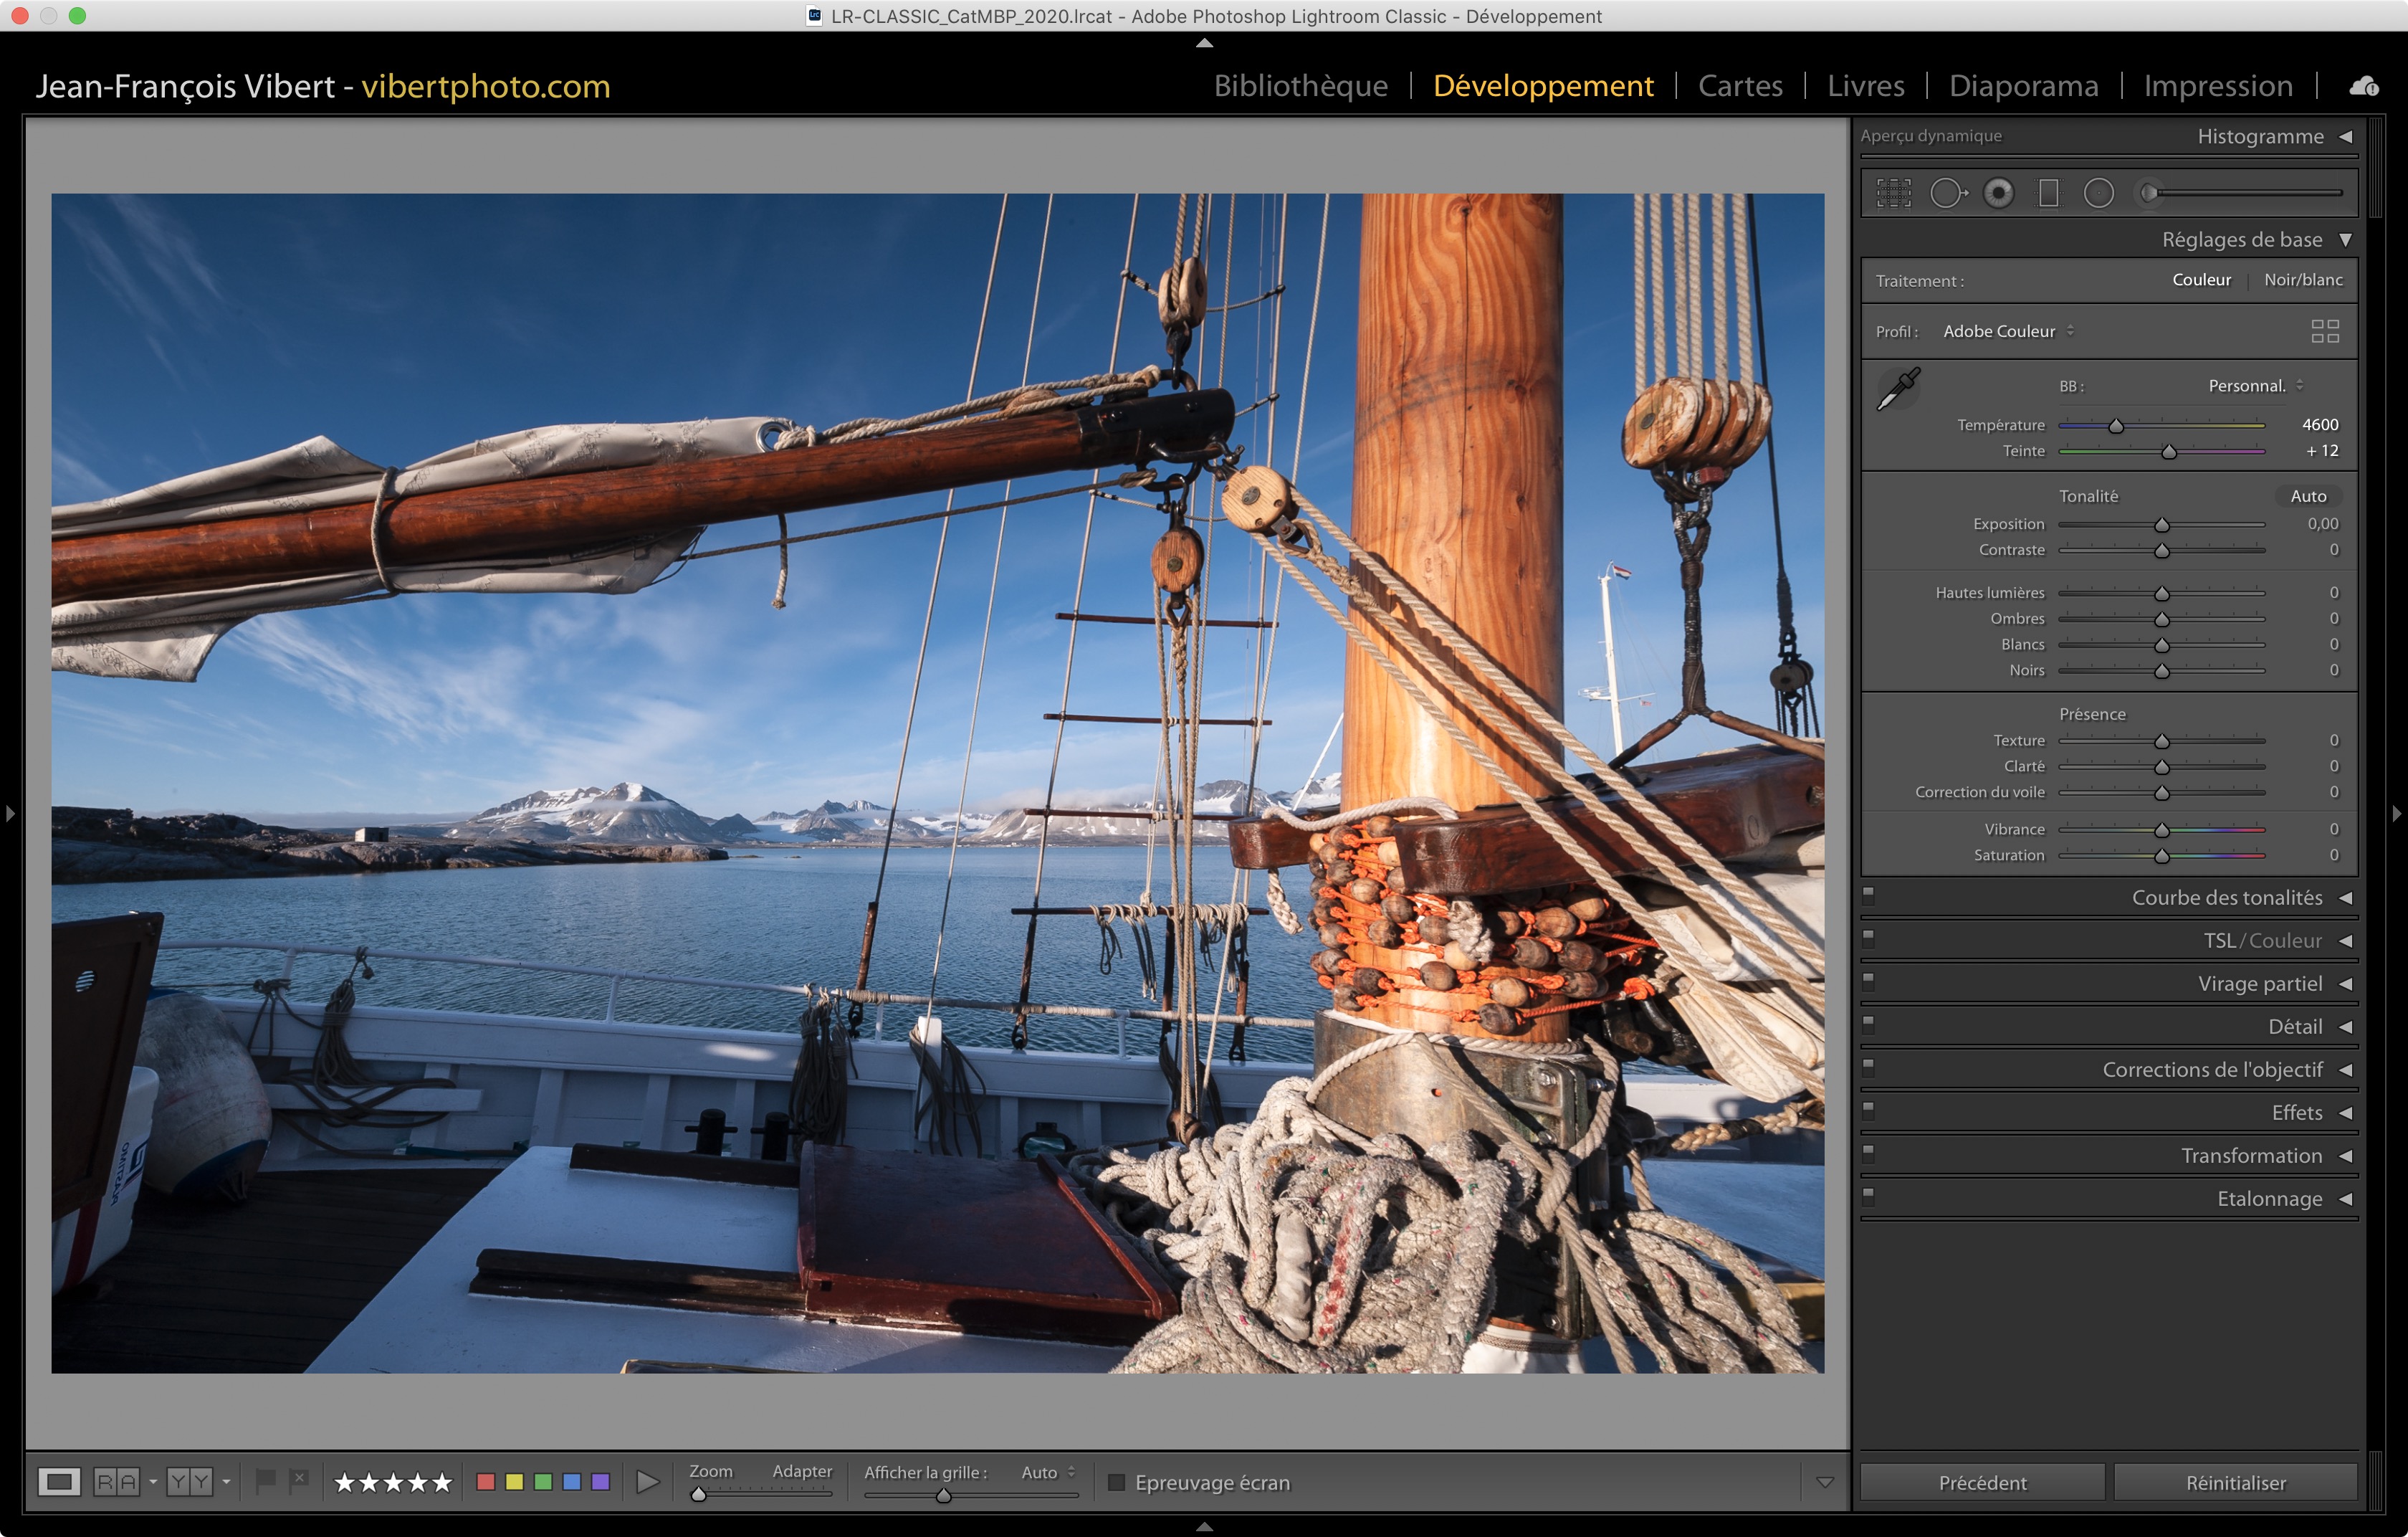The width and height of the screenshot is (2408, 1537).
Task: Pick the white balance eyedropper
Action: 1897,389
